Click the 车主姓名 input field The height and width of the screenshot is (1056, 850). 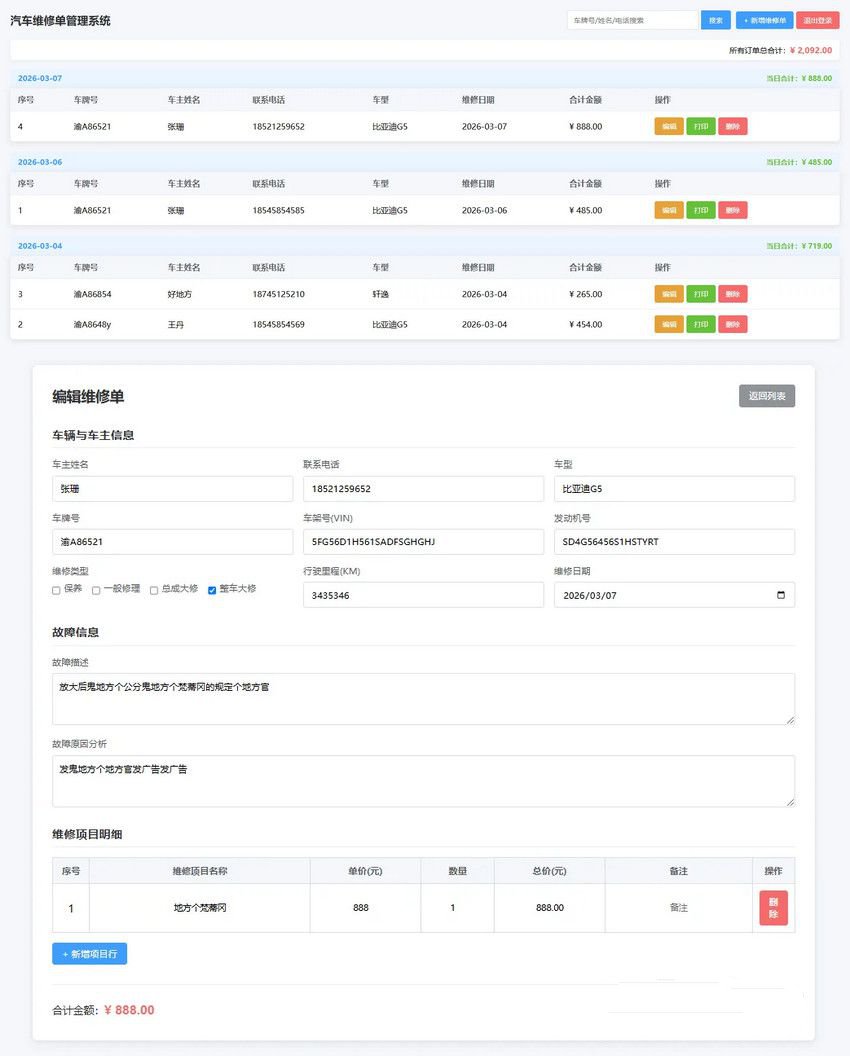coord(170,488)
